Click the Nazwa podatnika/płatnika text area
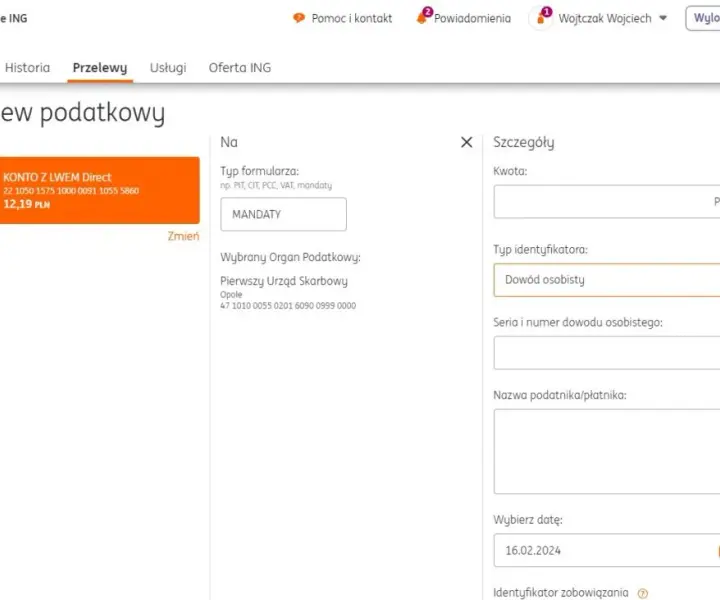Image resolution: width=720 pixels, height=600 pixels. click(607, 452)
